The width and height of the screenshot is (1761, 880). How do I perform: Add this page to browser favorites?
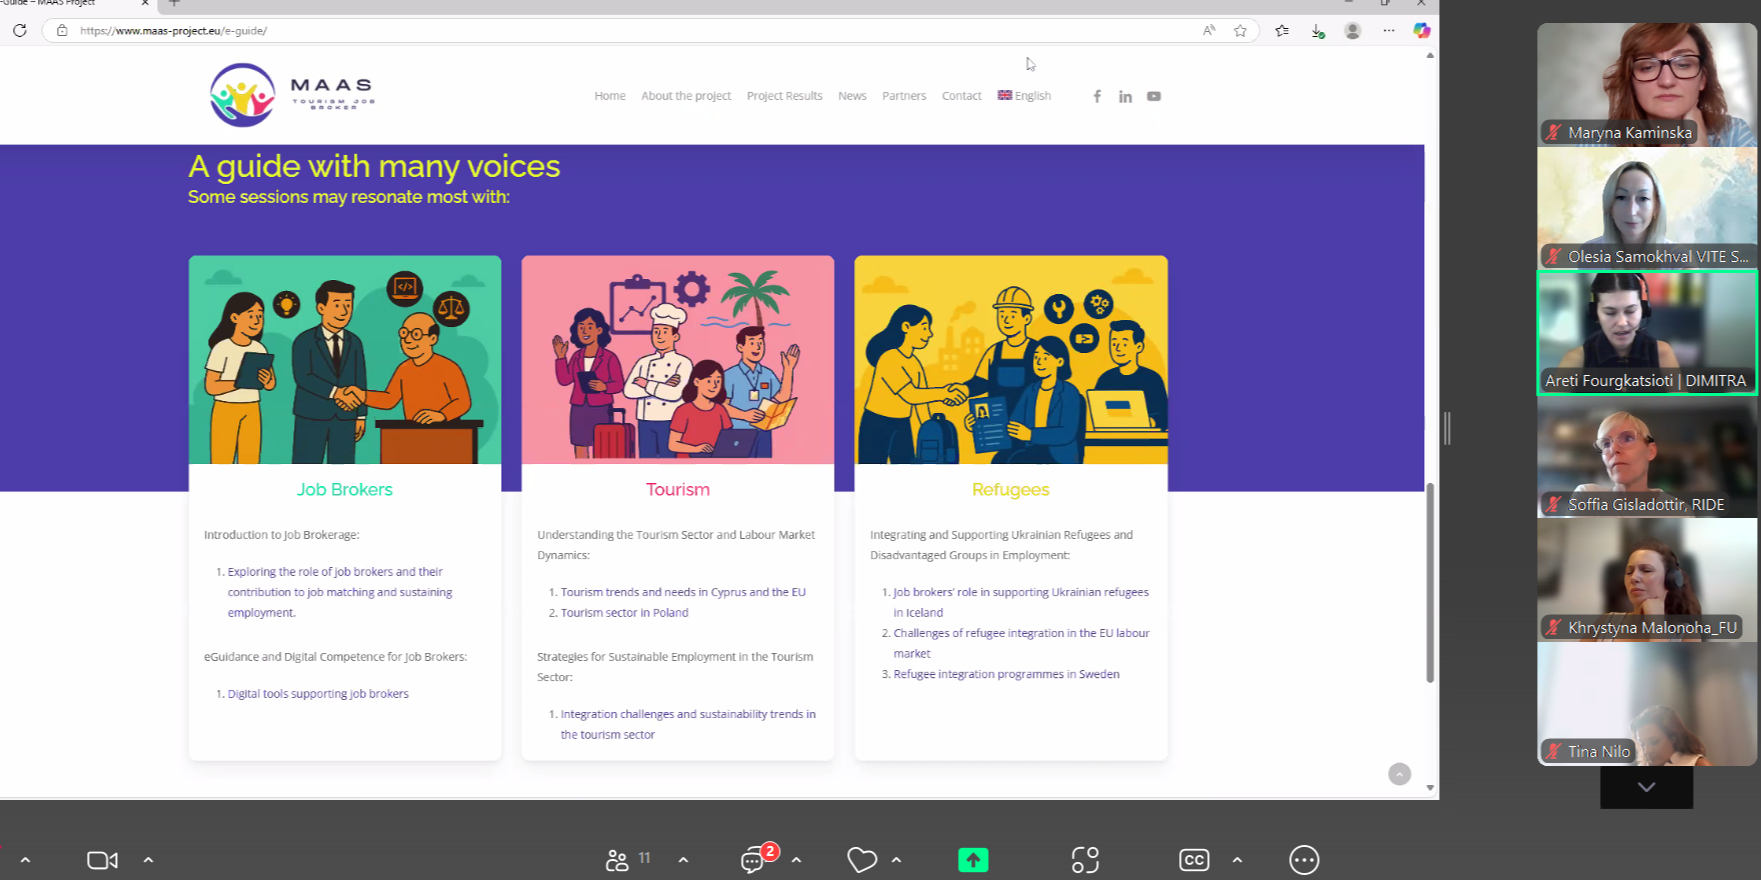tap(1240, 31)
